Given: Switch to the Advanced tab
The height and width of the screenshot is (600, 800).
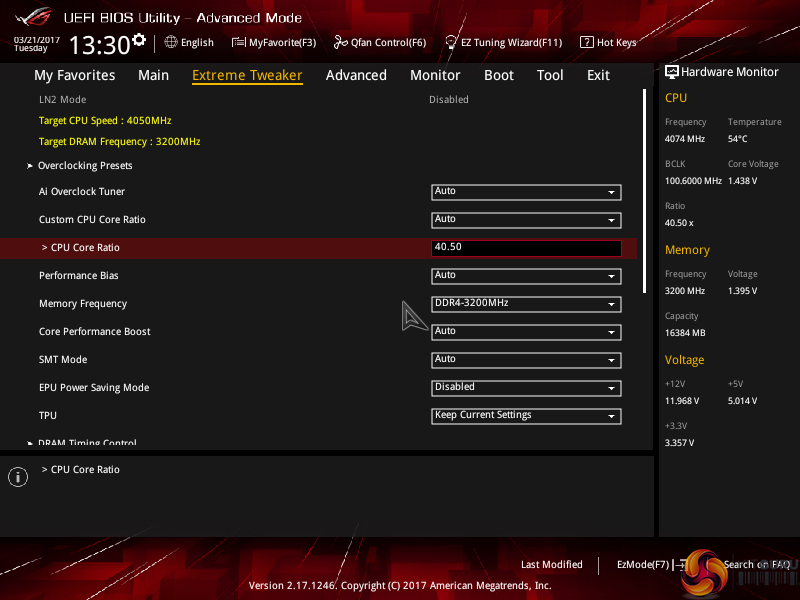Looking at the screenshot, I should point(356,75).
